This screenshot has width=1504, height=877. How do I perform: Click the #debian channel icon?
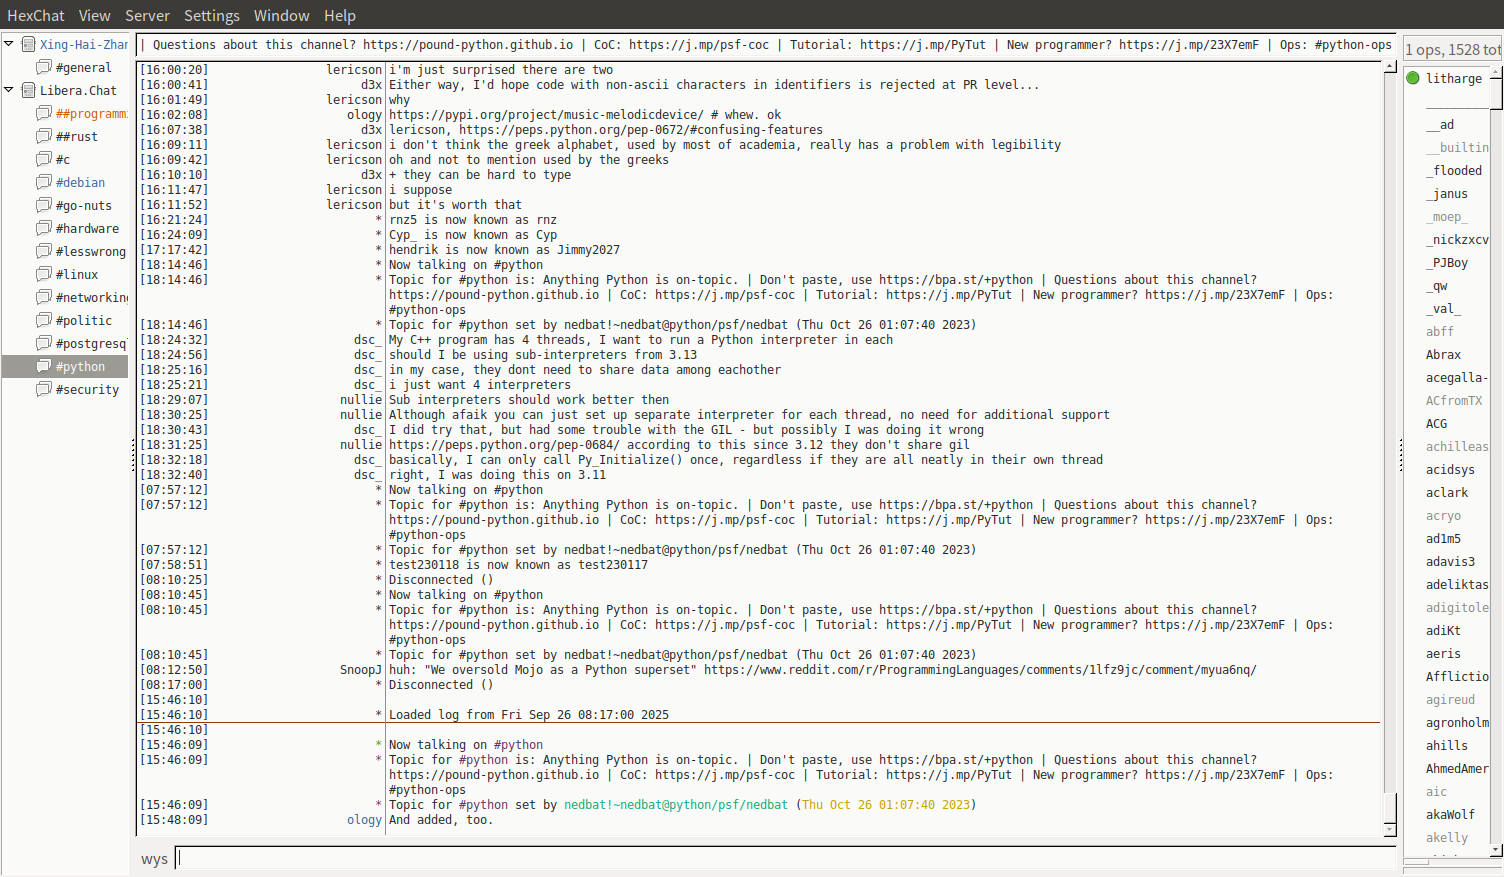[x=44, y=182]
